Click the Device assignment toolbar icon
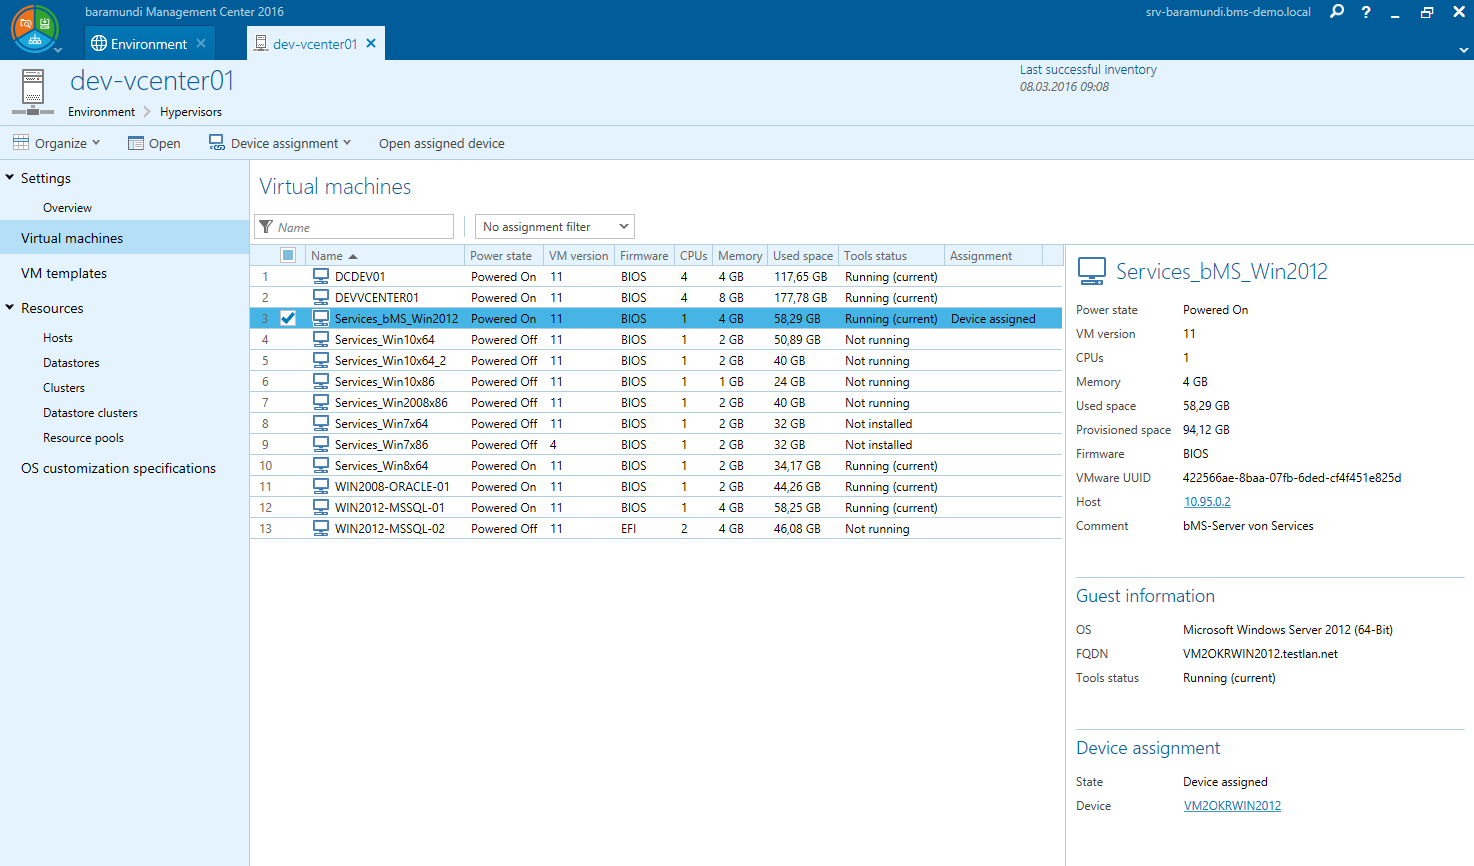The width and height of the screenshot is (1474, 866). (216, 143)
